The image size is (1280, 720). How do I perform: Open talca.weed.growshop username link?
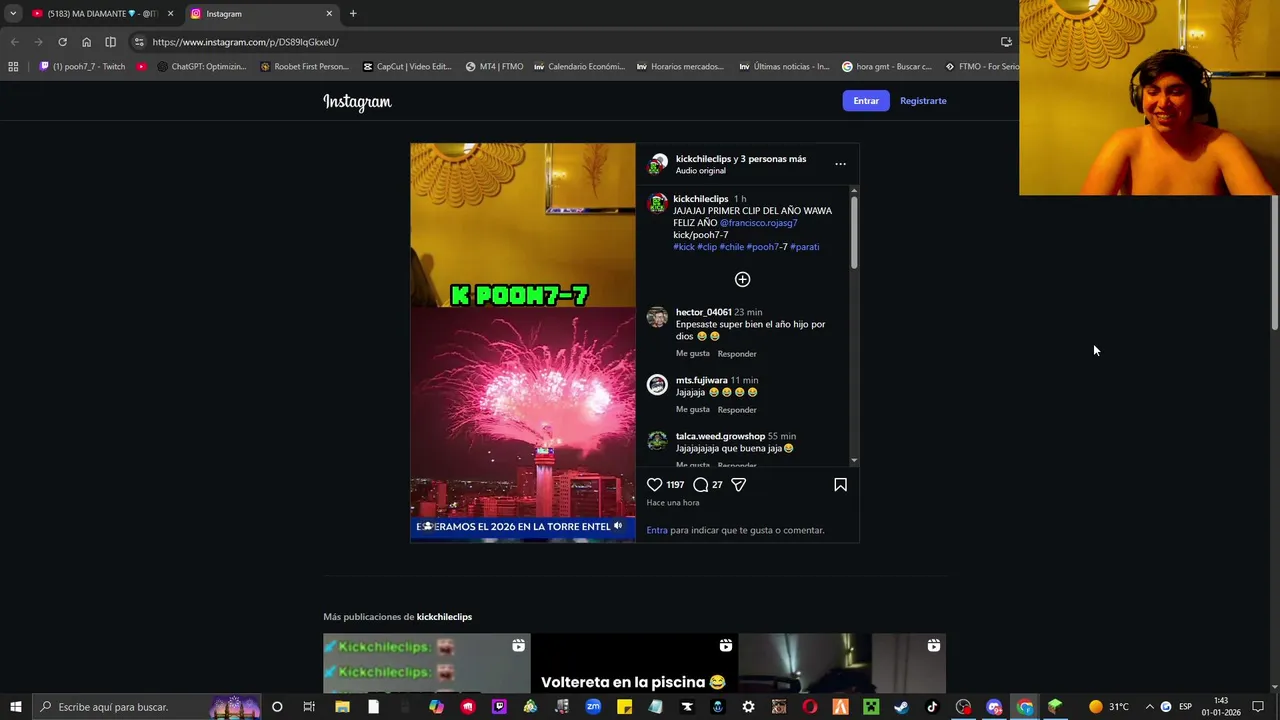click(720, 437)
